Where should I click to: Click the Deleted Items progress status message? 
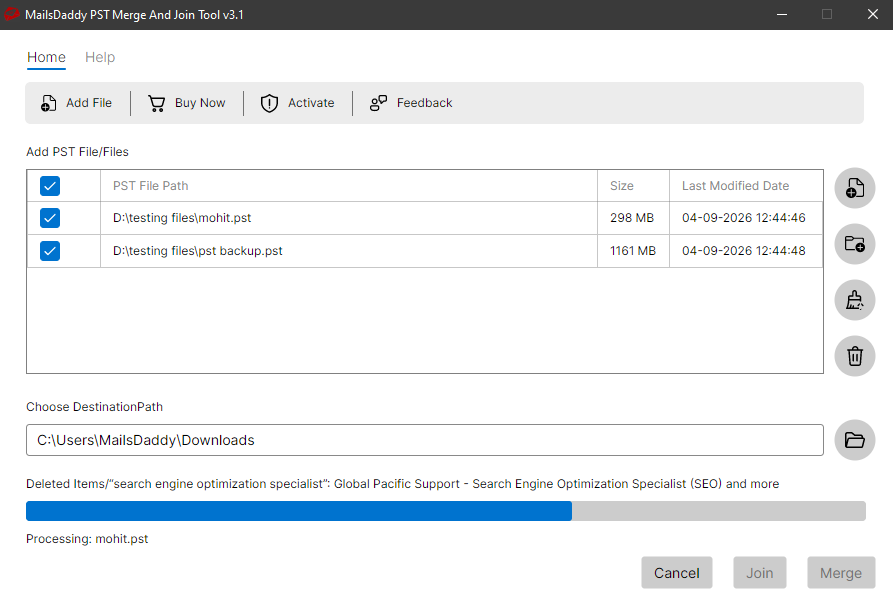[x=403, y=484]
